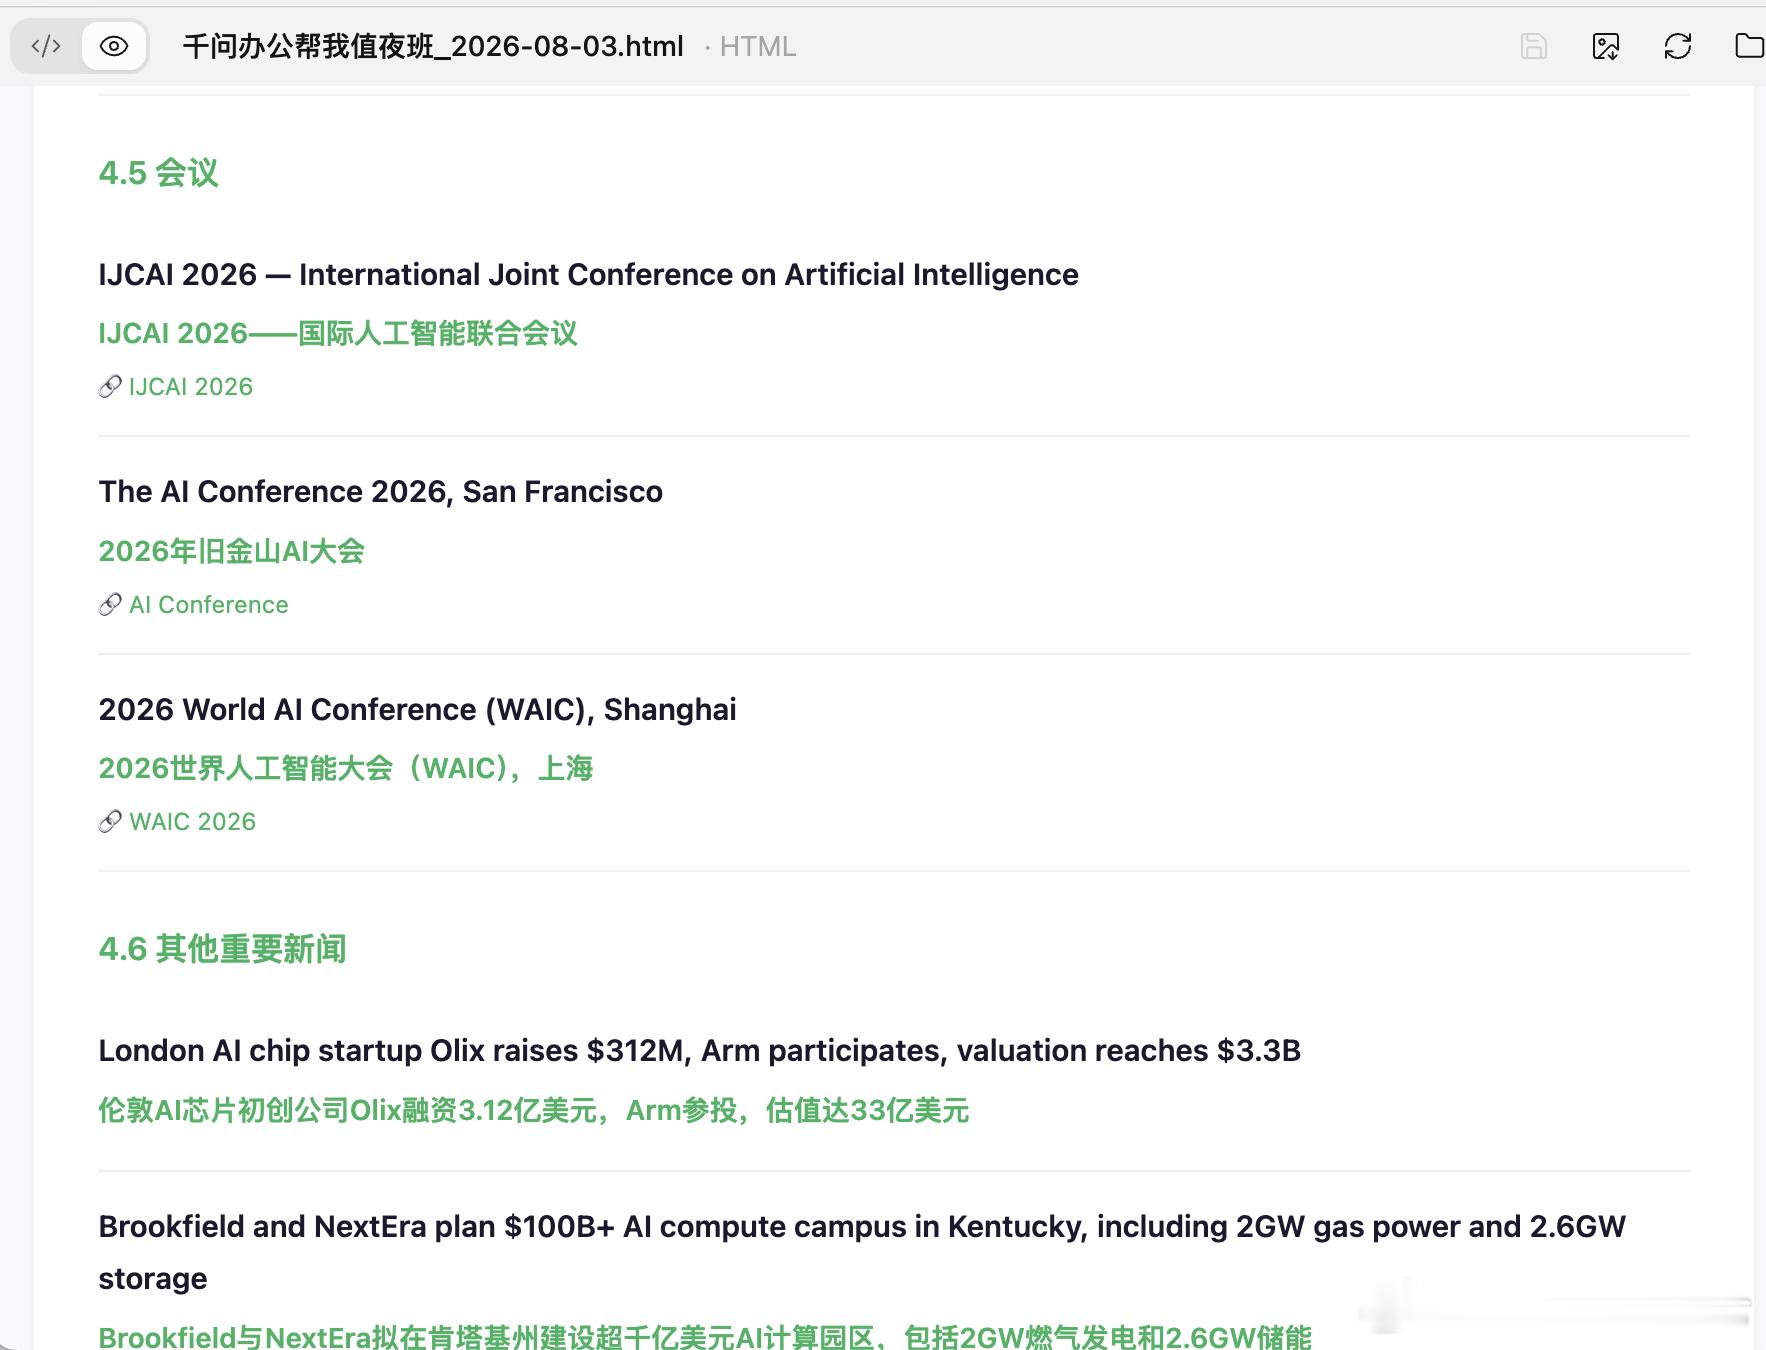Open the AI Conference link
This screenshot has width=1766, height=1350.
pyautogui.click(x=209, y=605)
